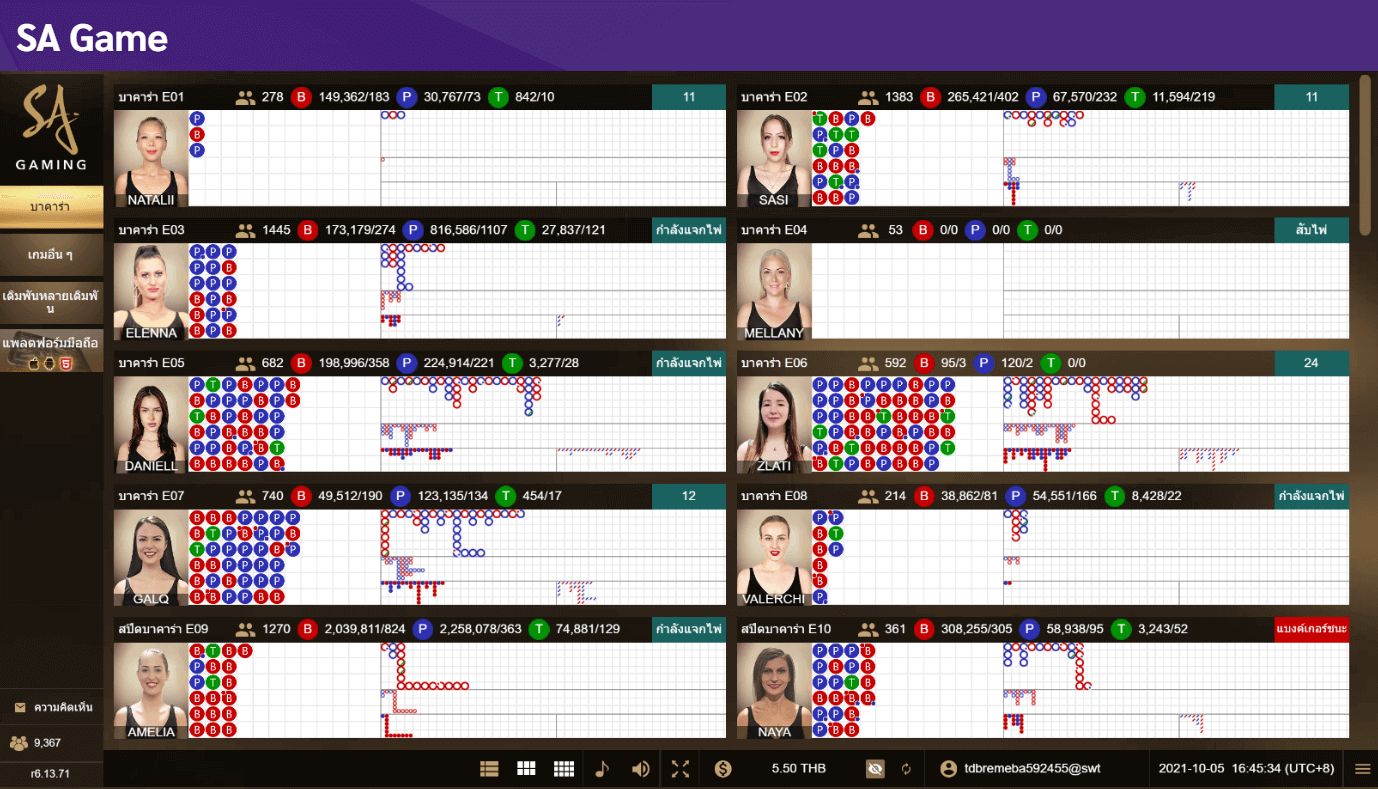
Task: Click the players count icon on table E09
Action: point(245,629)
